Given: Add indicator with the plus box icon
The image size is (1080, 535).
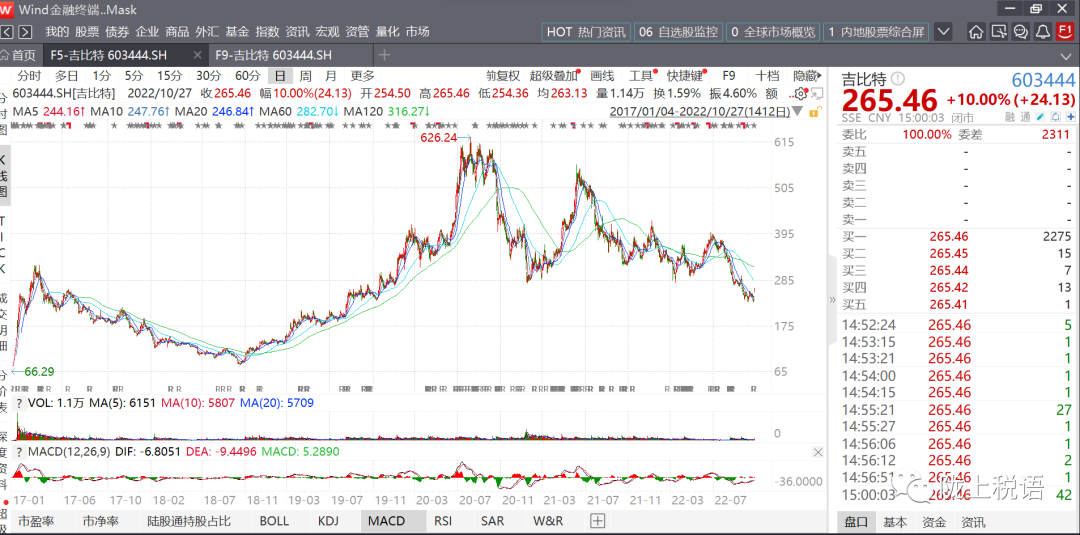Looking at the screenshot, I should point(597,521).
